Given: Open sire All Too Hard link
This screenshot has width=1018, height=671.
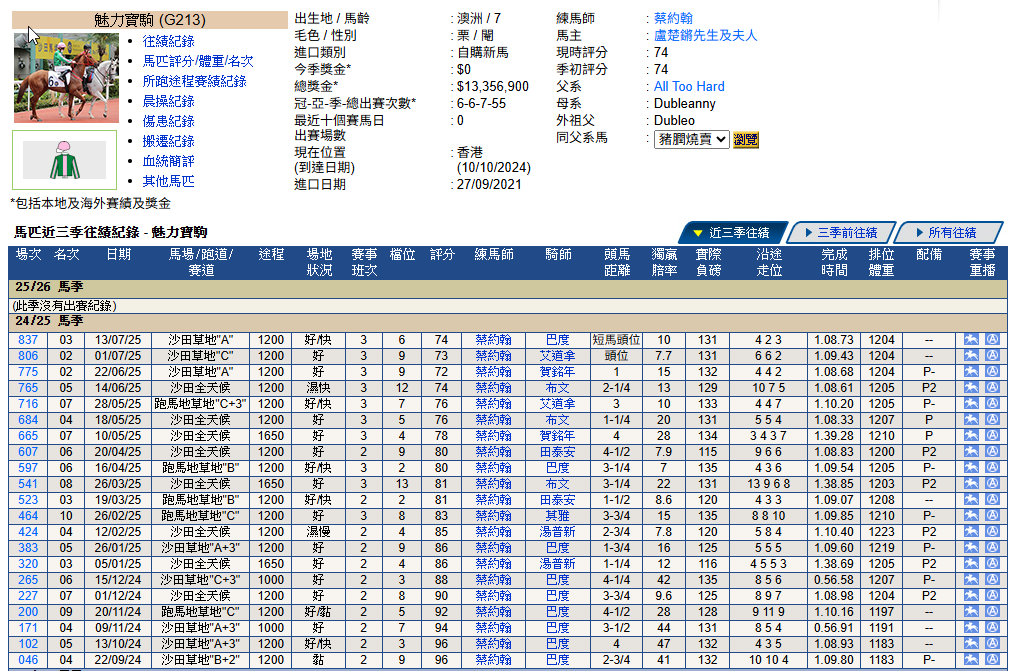Looking at the screenshot, I should 689,86.
